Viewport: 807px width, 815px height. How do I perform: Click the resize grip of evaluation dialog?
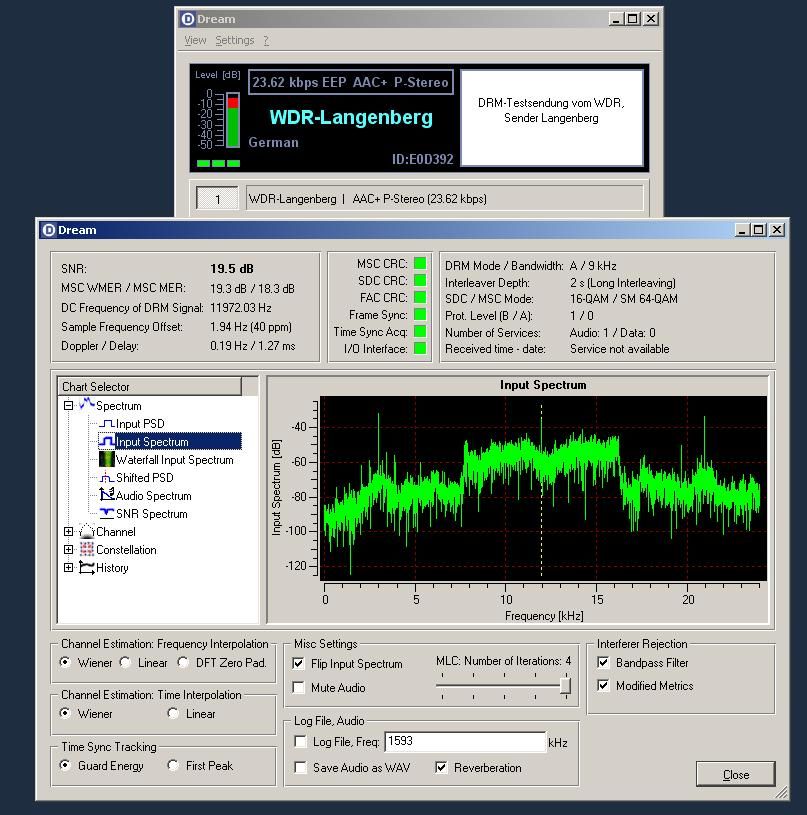click(x=781, y=792)
